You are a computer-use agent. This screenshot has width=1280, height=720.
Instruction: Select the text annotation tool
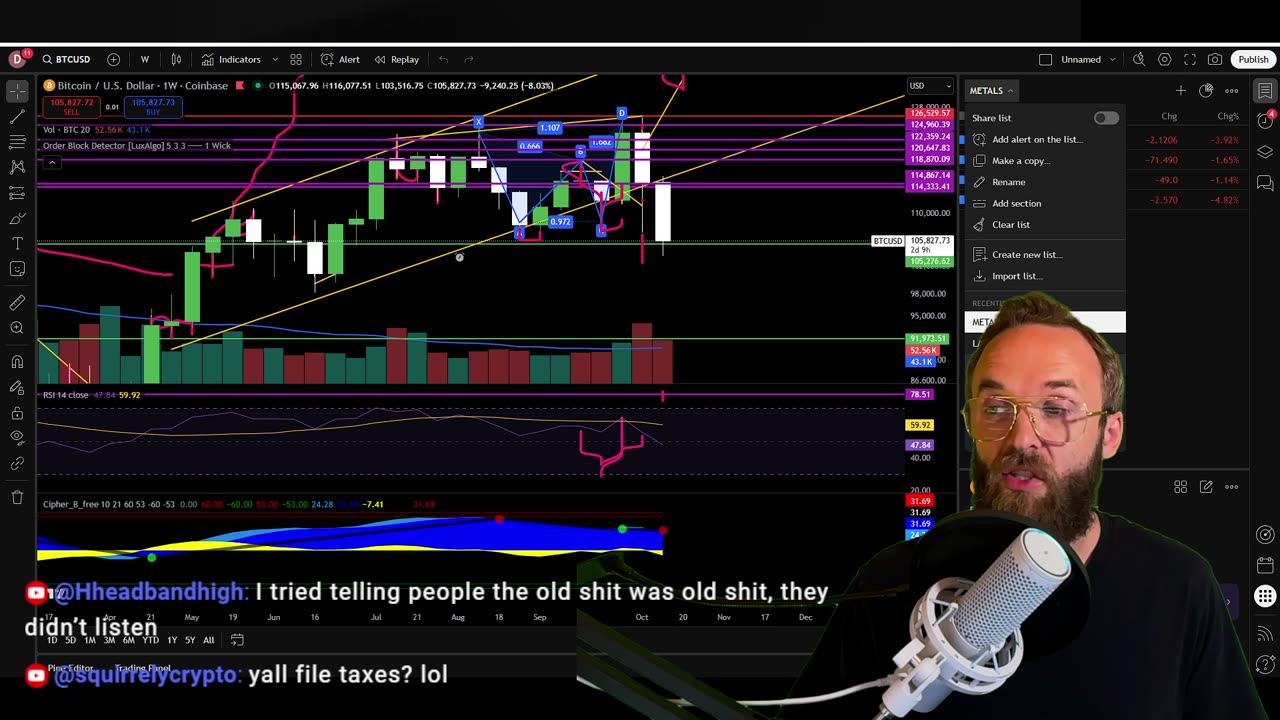[x=17, y=243]
